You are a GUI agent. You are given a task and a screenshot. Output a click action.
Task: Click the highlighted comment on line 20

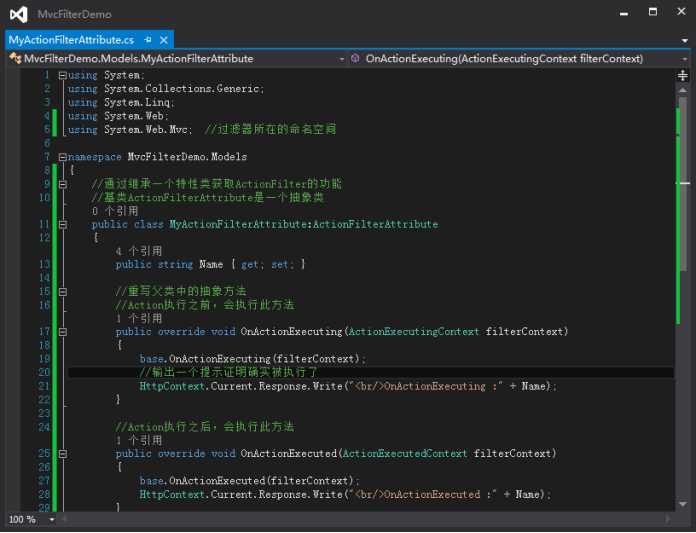click(x=229, y=372)
